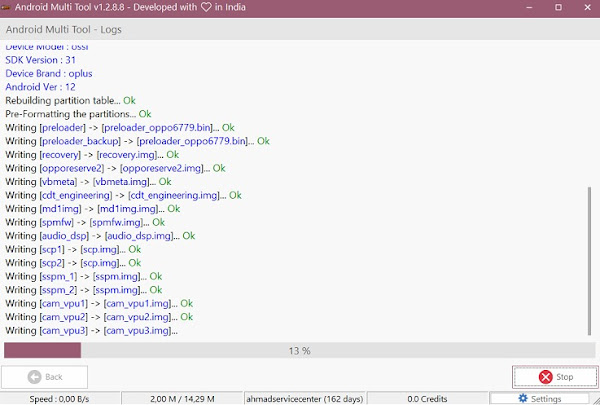Click the red X icon on Stop

point(544,377)
